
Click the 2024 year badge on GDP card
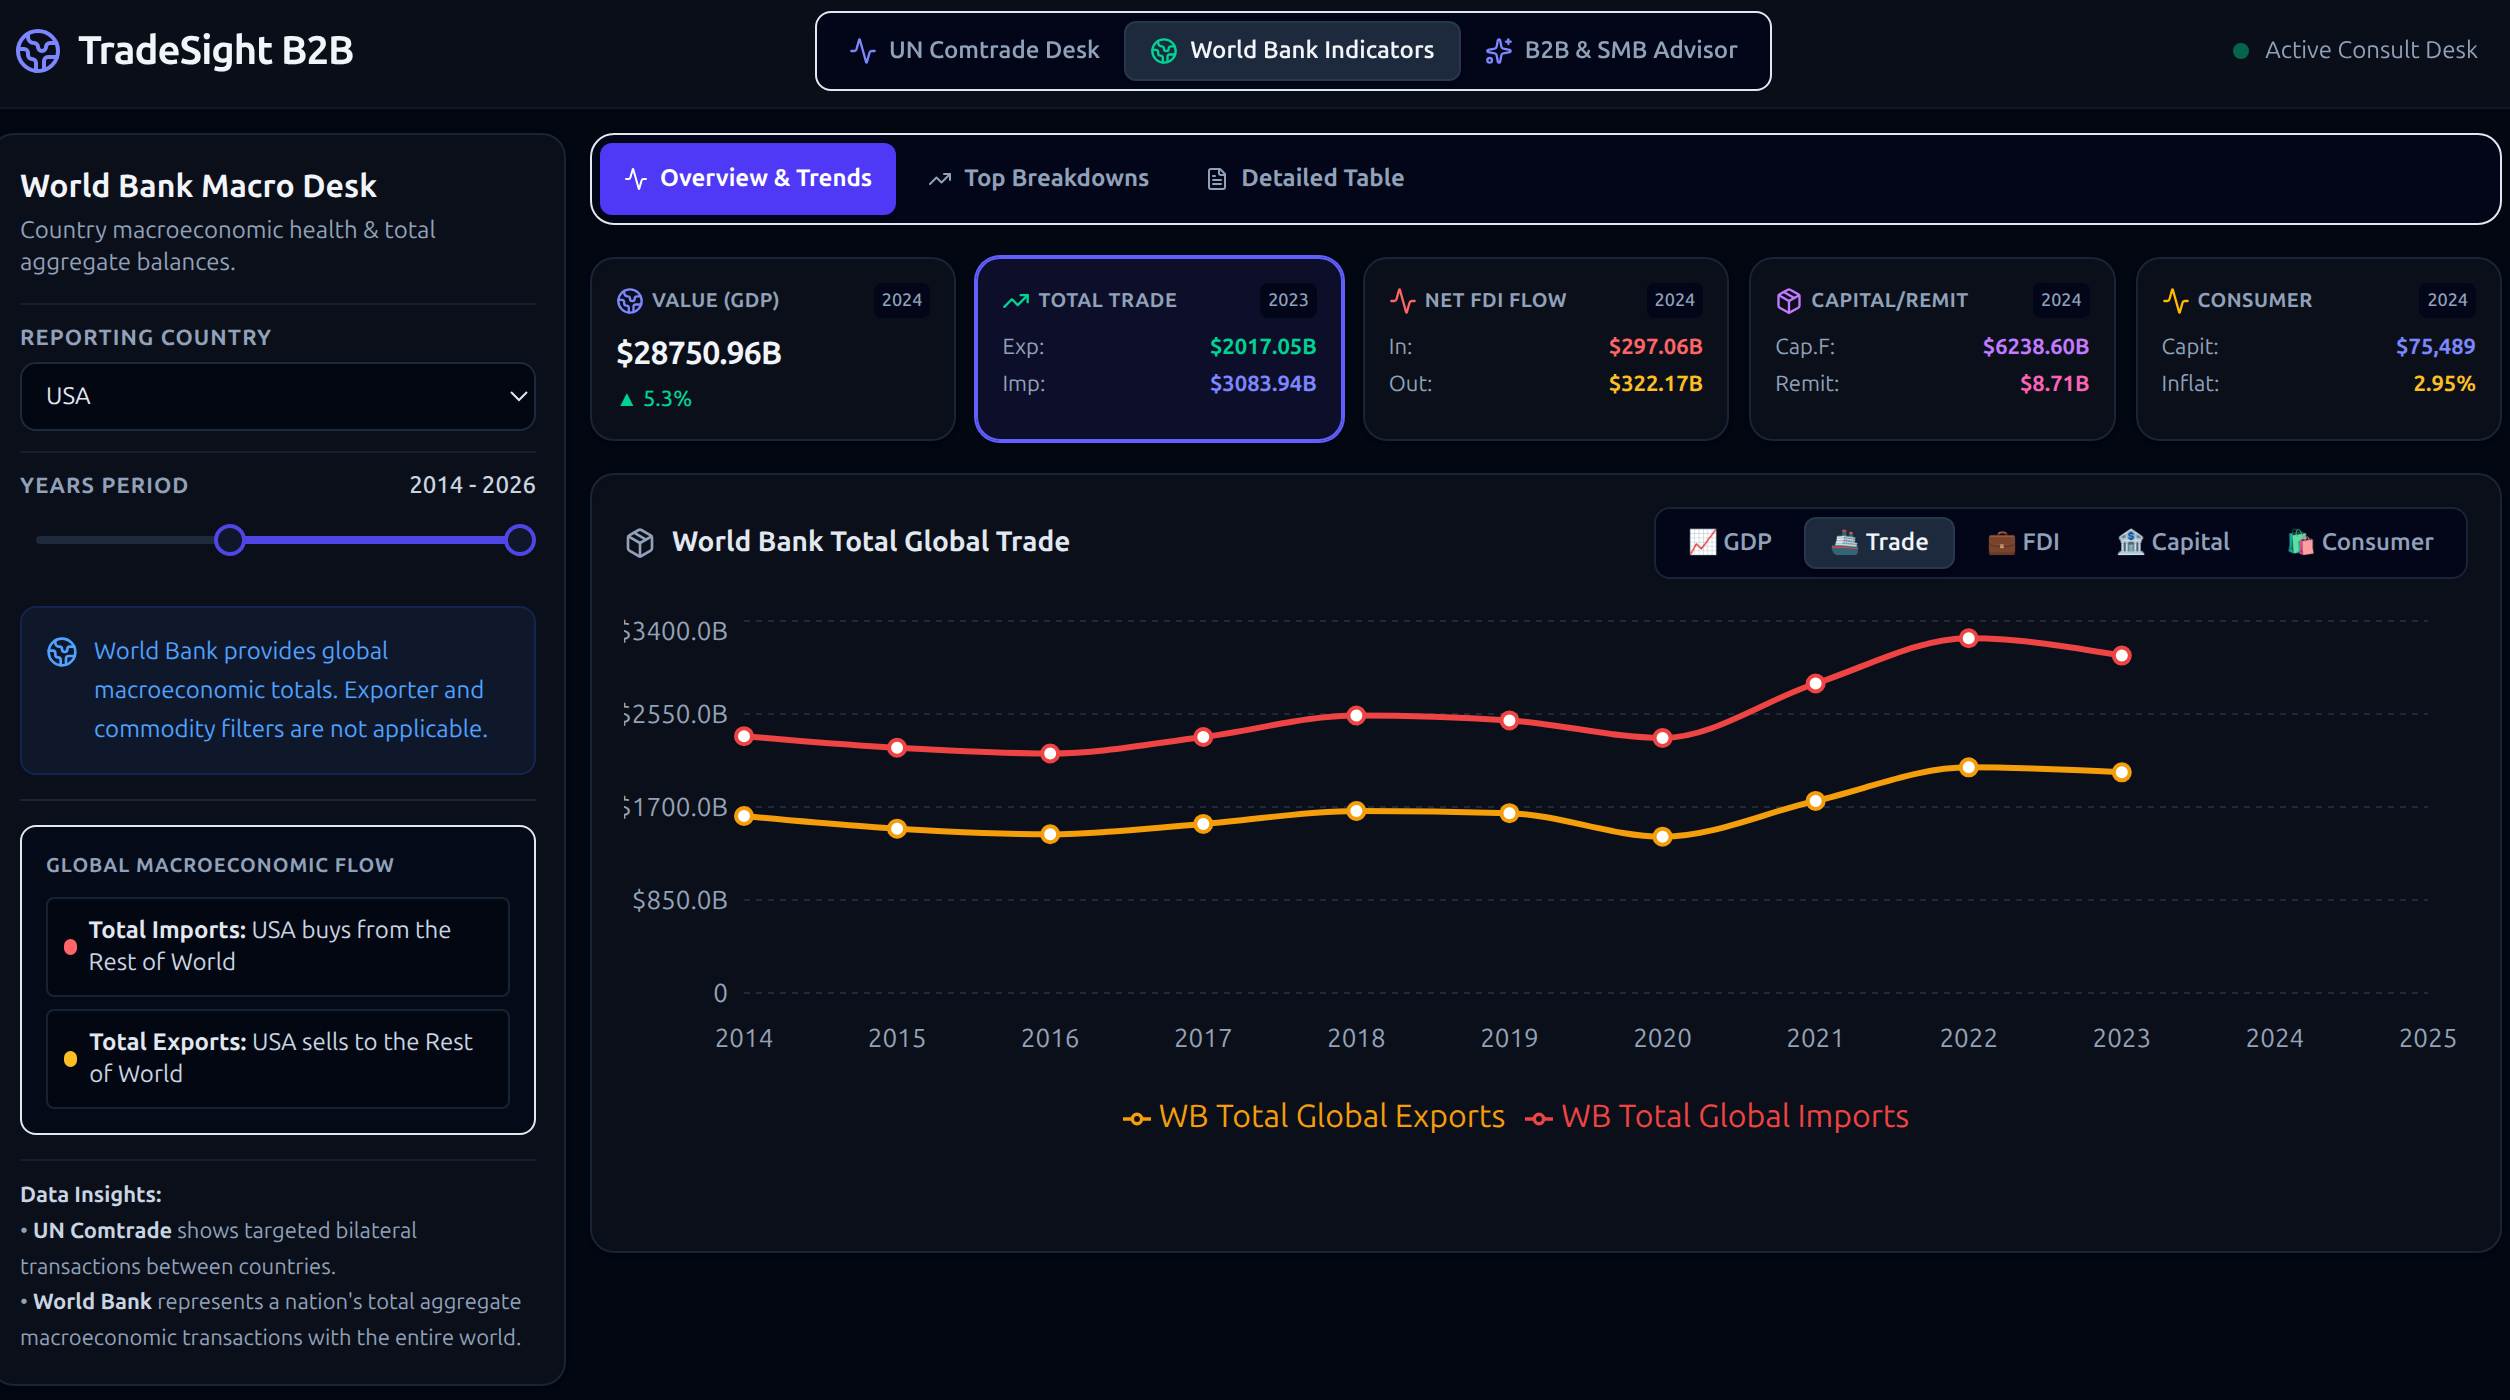901,300
